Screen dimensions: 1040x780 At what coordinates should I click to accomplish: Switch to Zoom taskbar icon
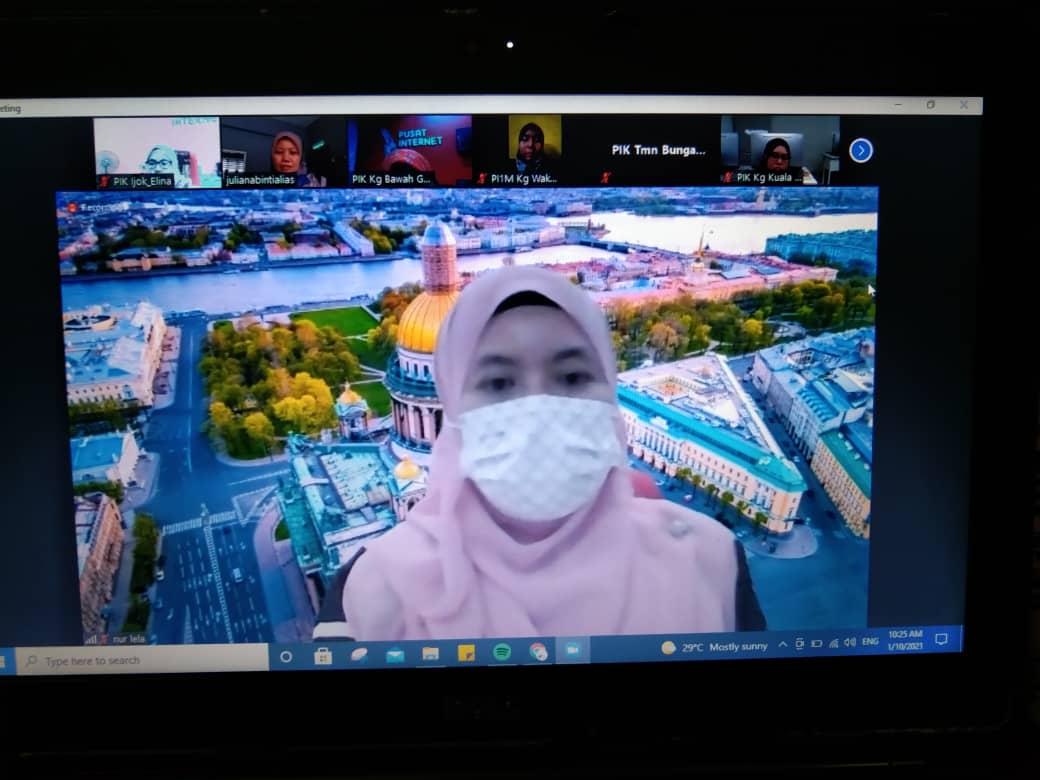(x=573, y=650)
